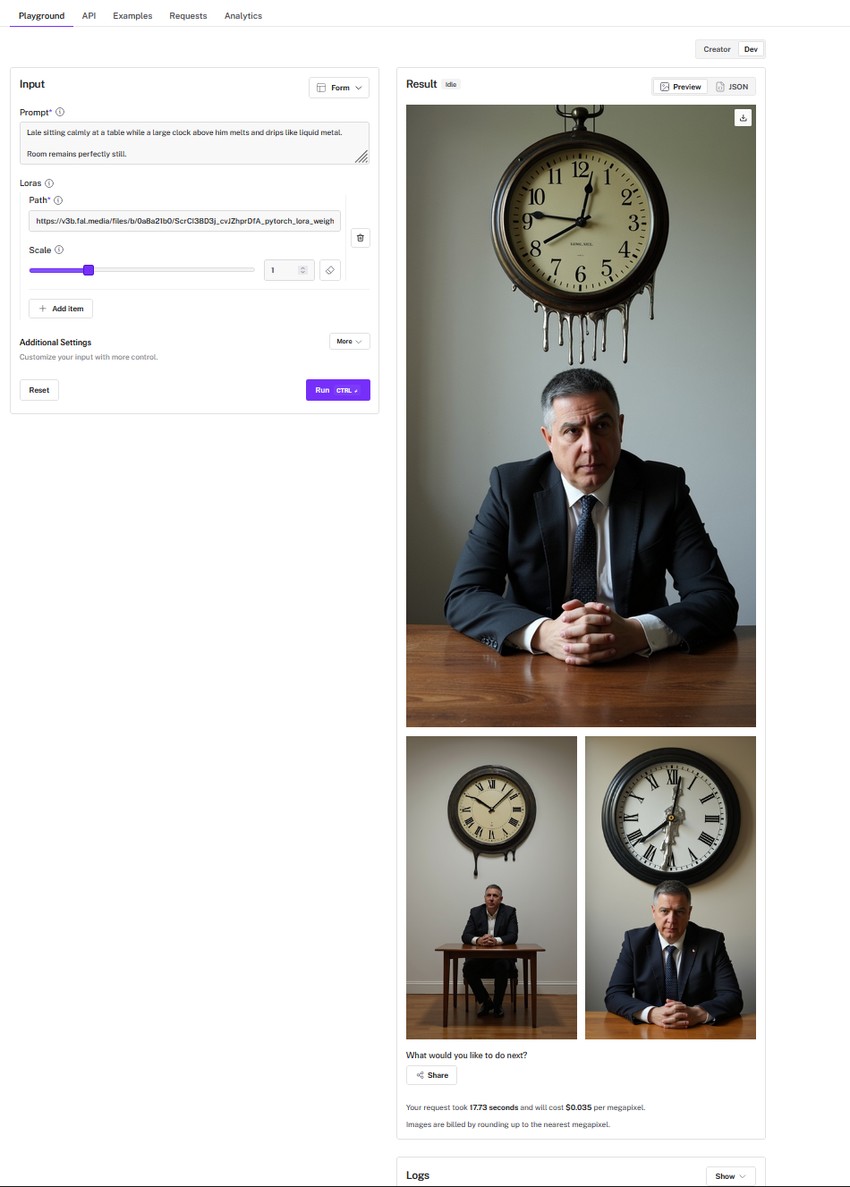Click the Scale slider handle

point(89,270)
